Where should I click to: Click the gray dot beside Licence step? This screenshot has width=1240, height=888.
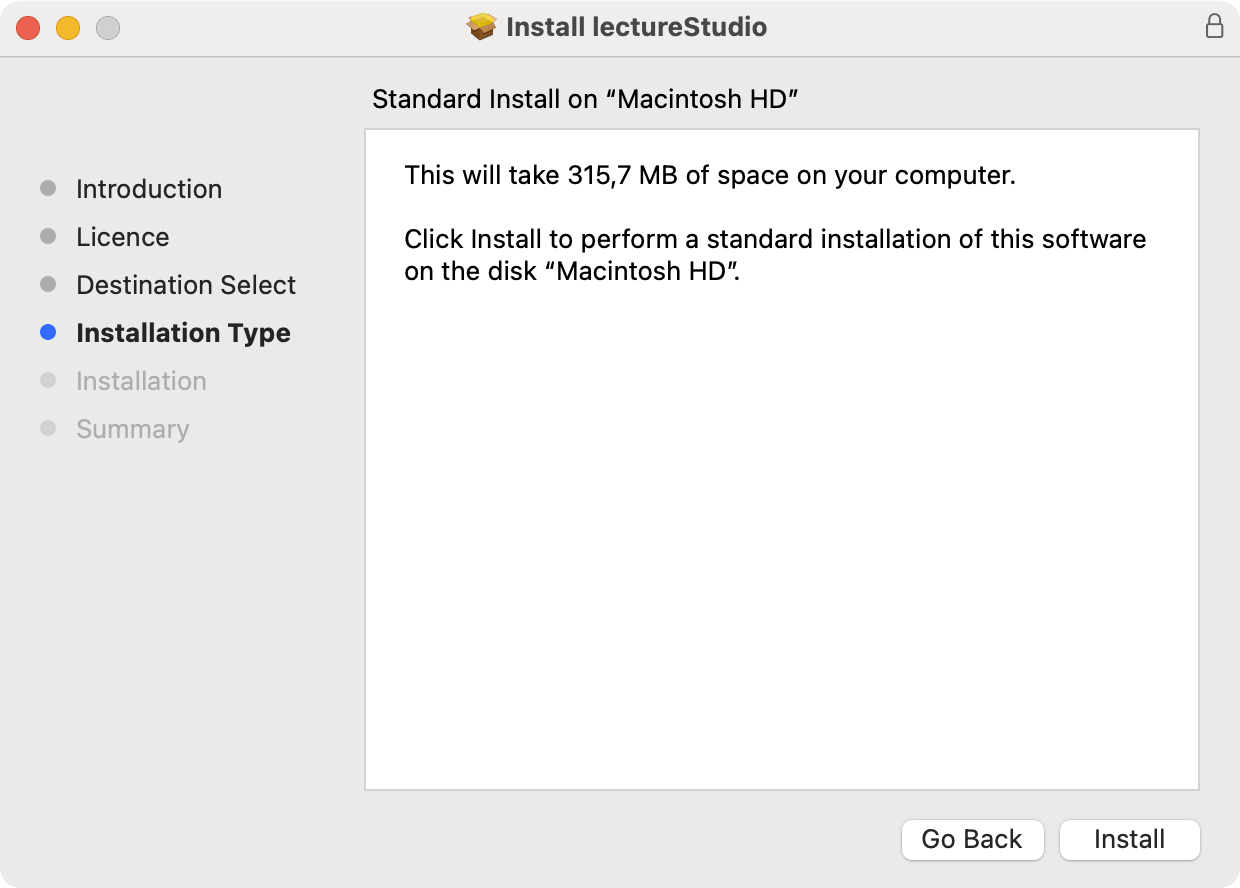pyautogui.click(x=48, y=235)
